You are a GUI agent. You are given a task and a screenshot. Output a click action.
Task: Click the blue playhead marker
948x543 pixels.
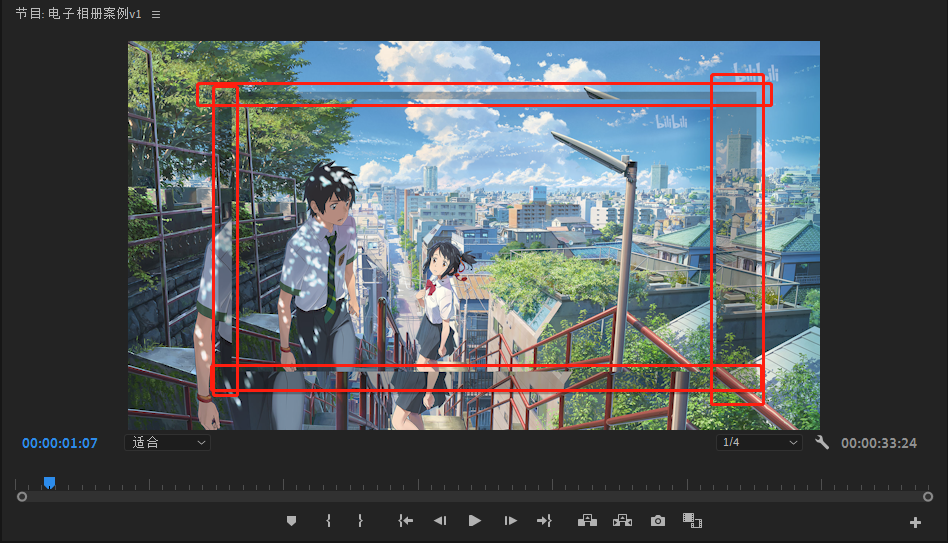[x=50, y=482]
